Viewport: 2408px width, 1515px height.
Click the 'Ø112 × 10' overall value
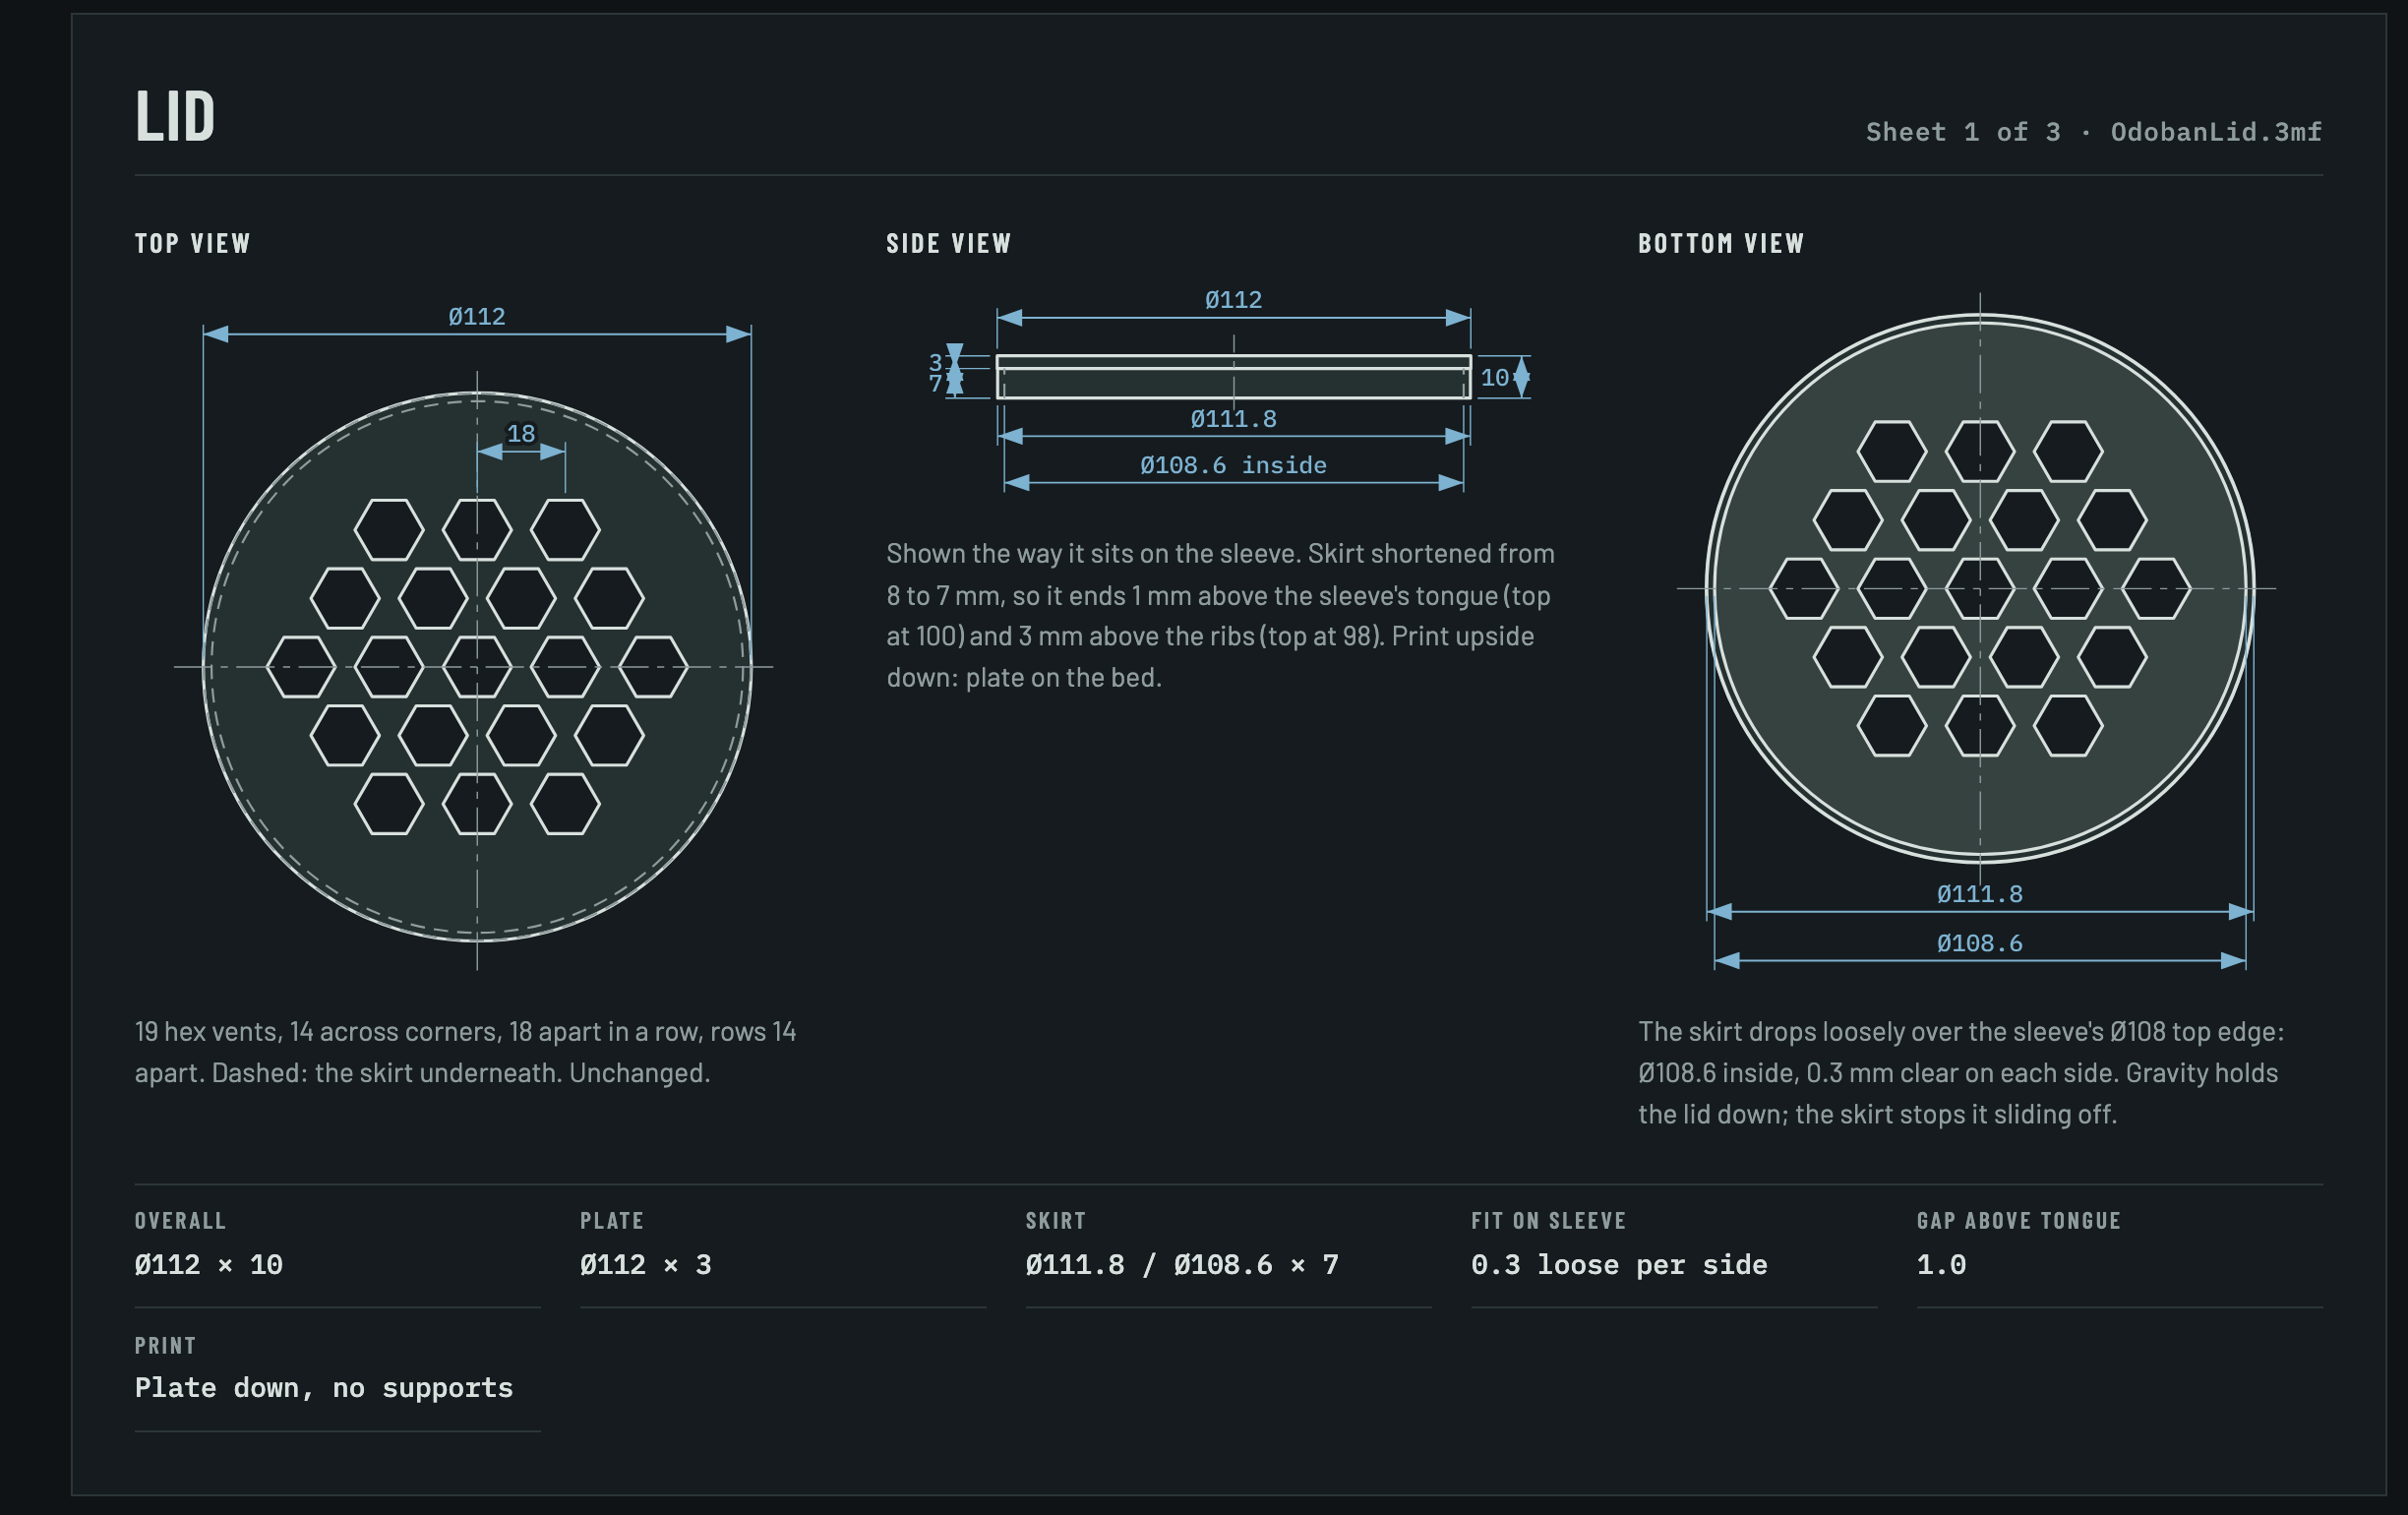point(209,1265)
